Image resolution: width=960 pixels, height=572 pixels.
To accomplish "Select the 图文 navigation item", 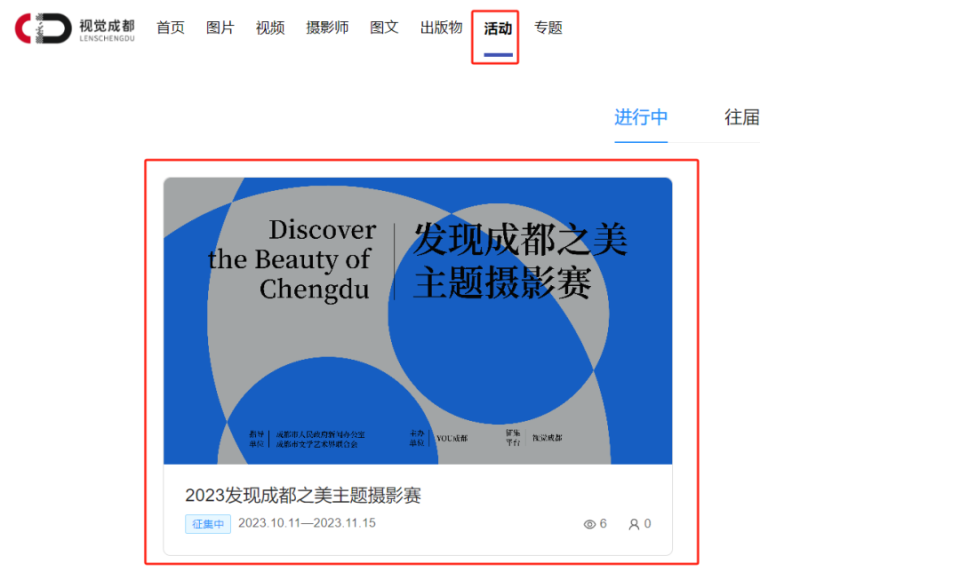I will (384, 28).
